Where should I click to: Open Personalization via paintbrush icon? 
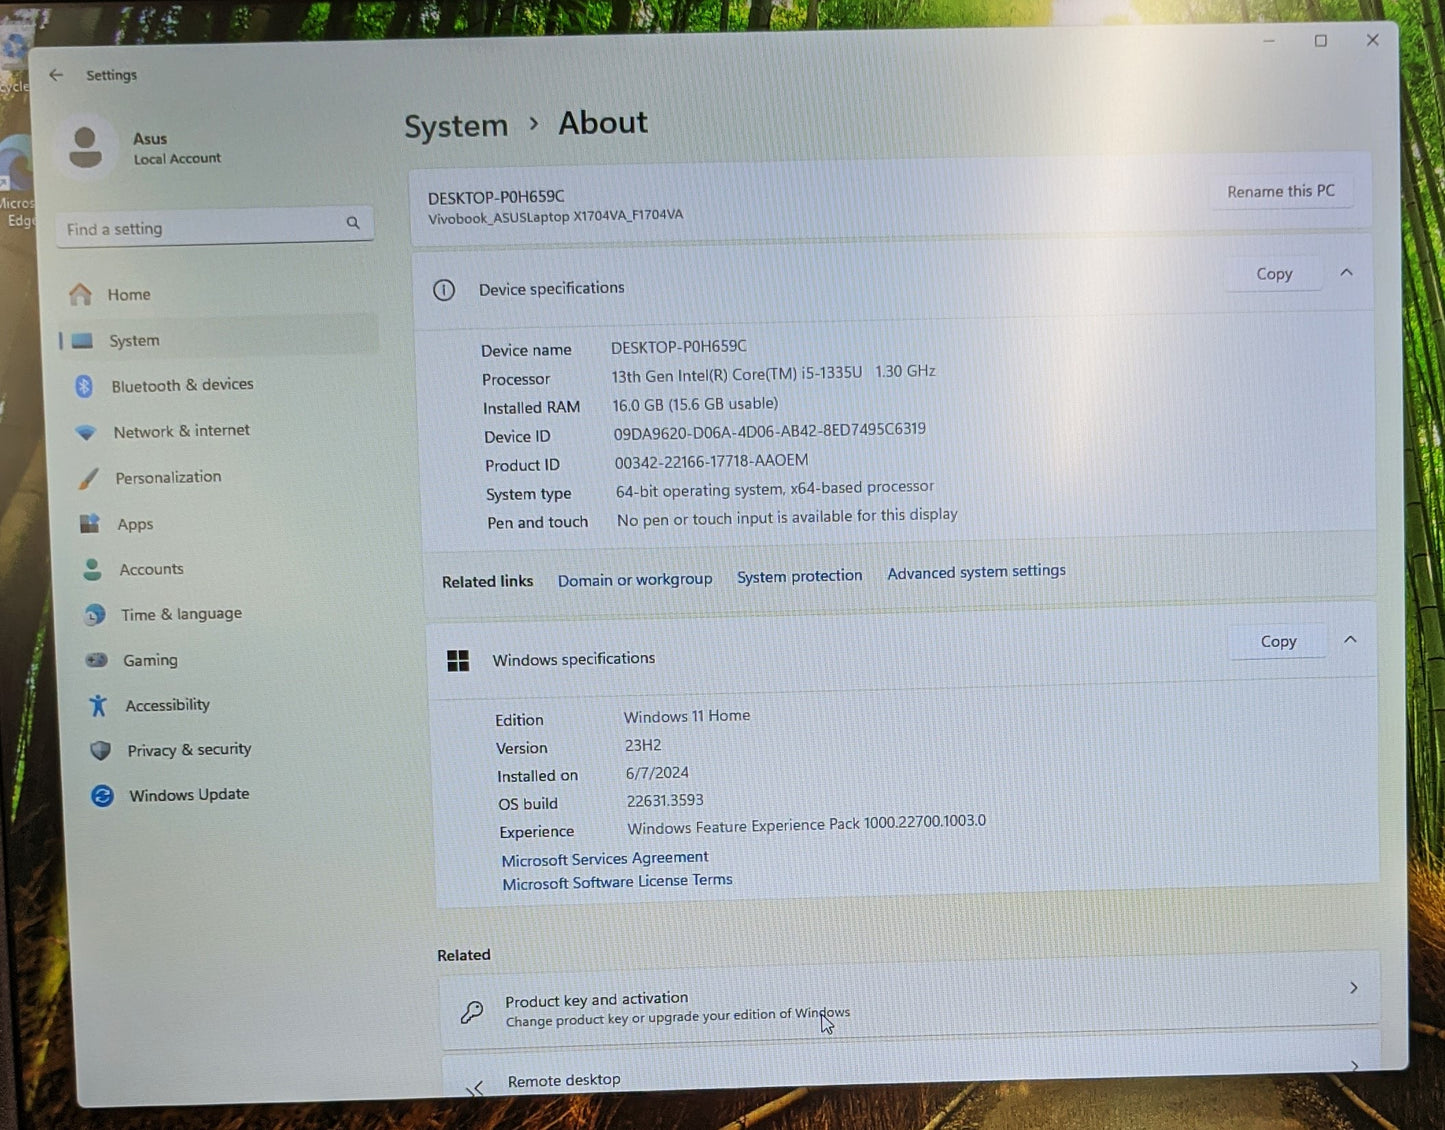click(88, 479)
